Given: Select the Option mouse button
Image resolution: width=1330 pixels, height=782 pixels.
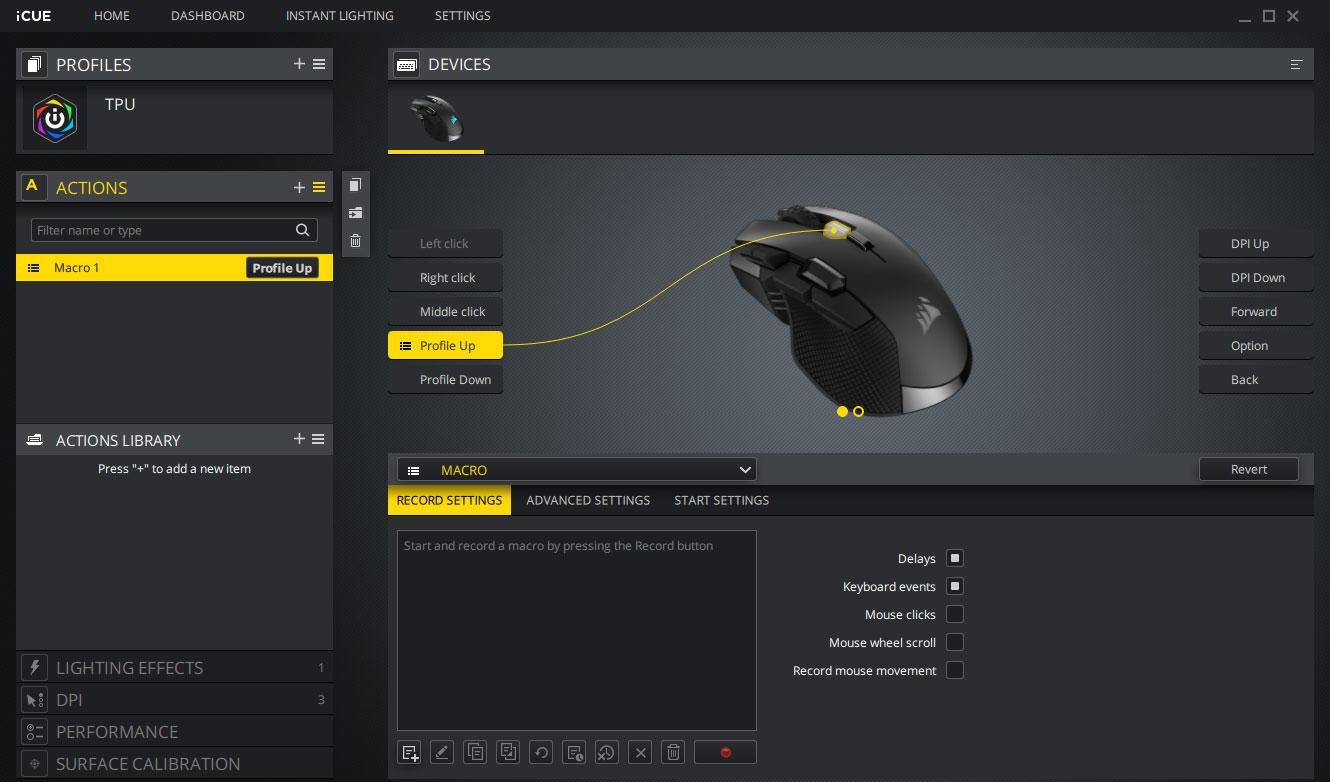Looking at the screenshot, I should (x=1256, y=345).
